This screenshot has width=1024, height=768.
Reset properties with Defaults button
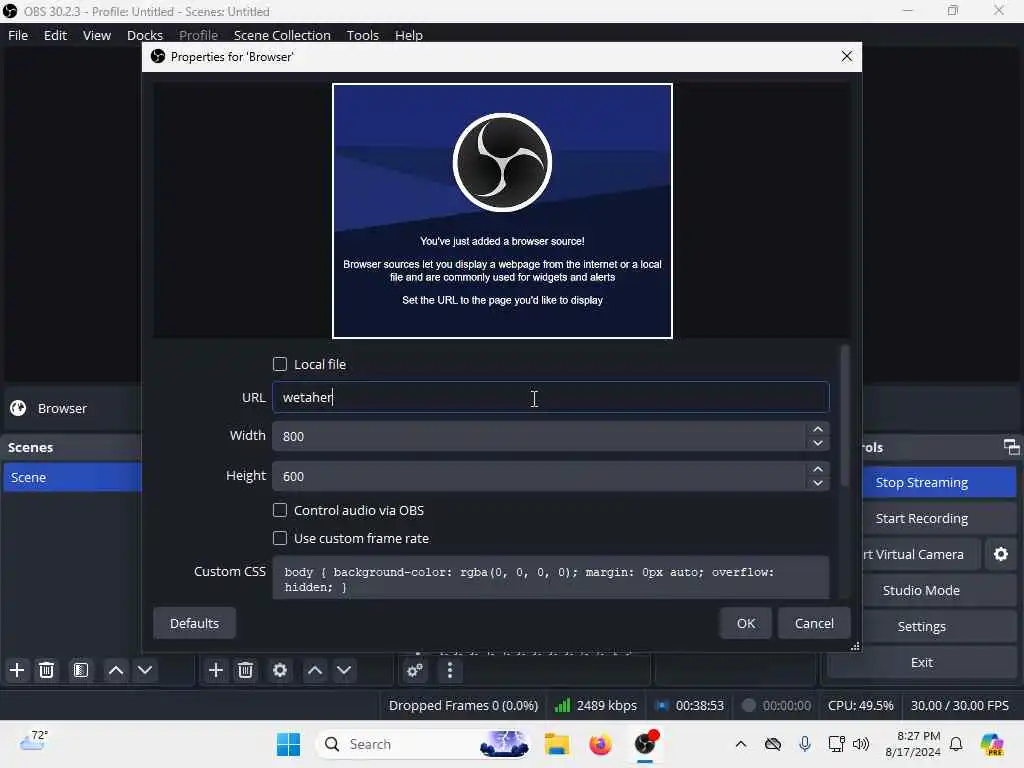(x=194, y=623)
